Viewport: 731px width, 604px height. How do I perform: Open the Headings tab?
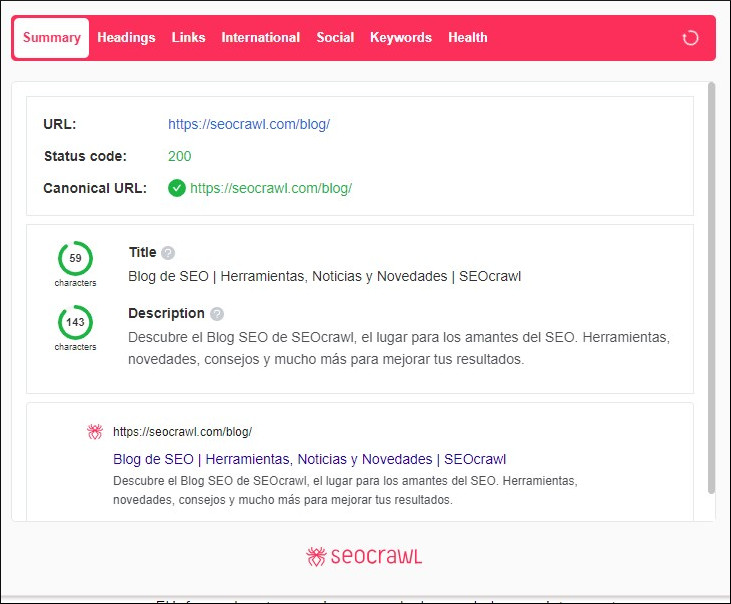click(126, 38)
